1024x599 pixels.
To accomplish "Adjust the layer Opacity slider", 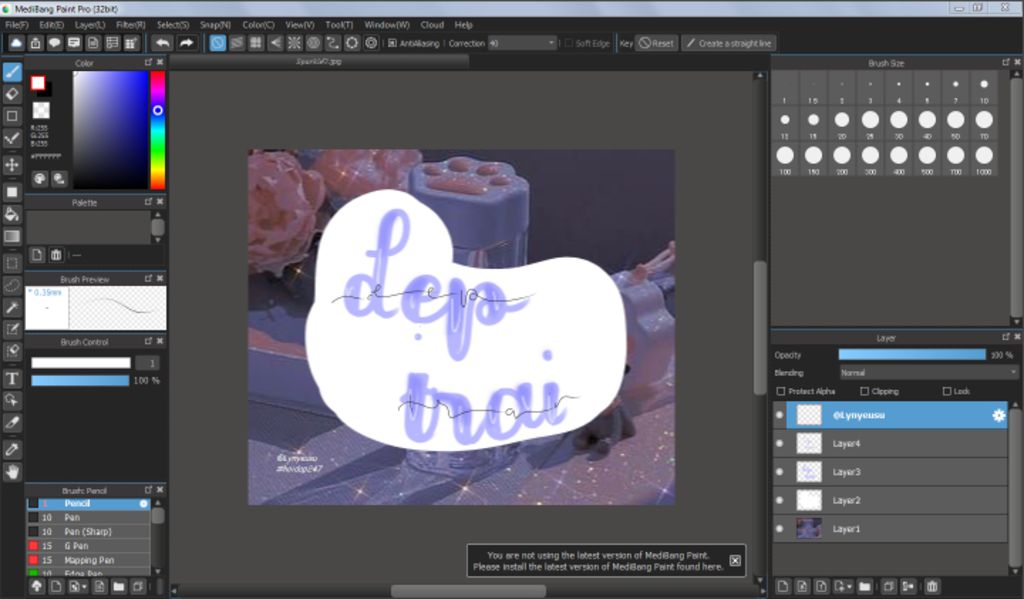I will [x=912, y=355].
